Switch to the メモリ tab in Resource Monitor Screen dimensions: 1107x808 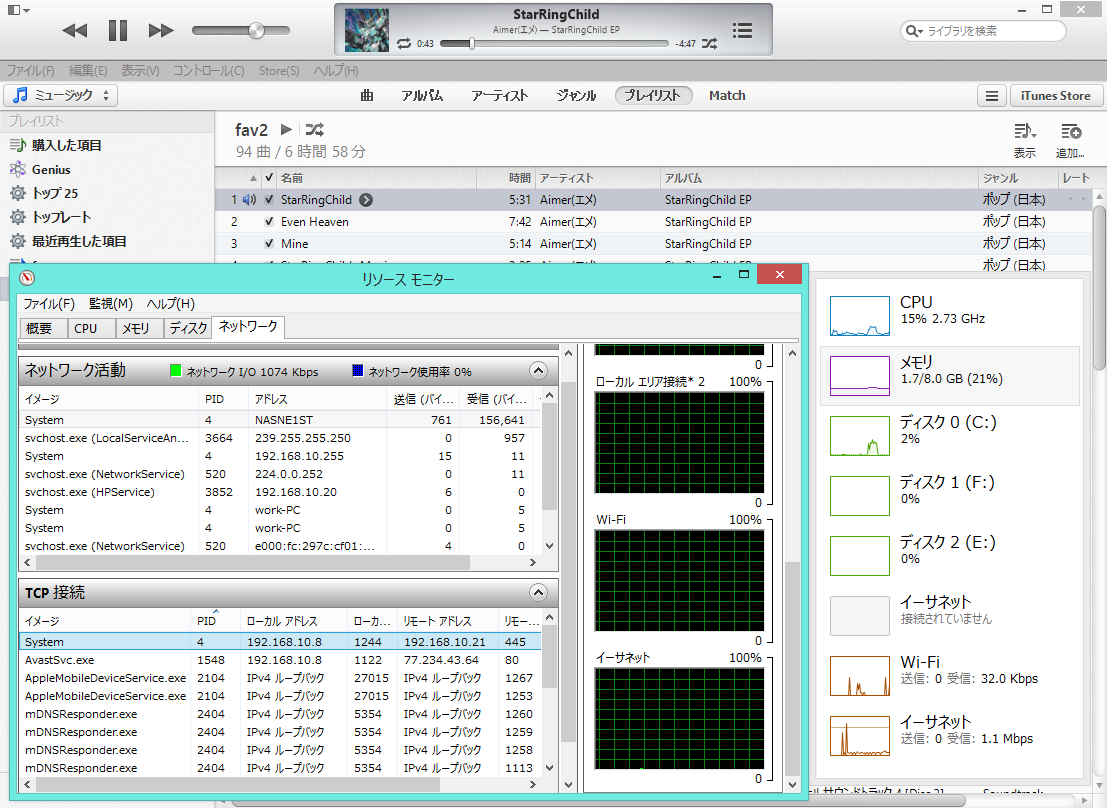click(140, 328)
